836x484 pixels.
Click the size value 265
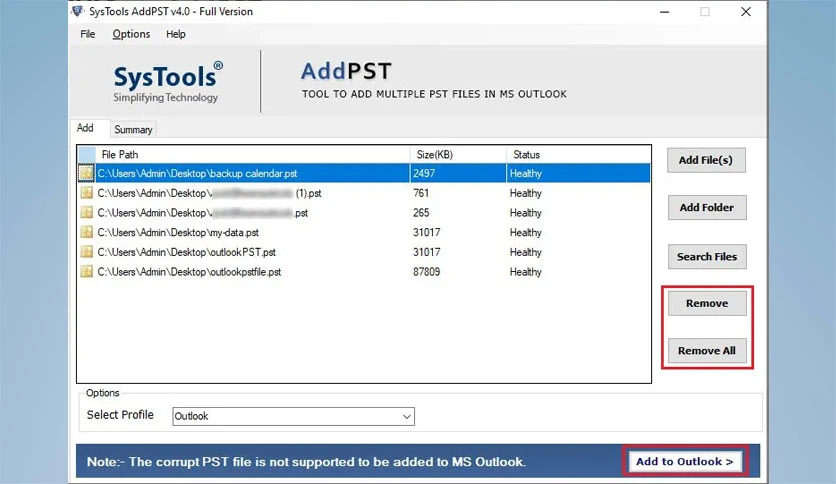coord(421,213)
